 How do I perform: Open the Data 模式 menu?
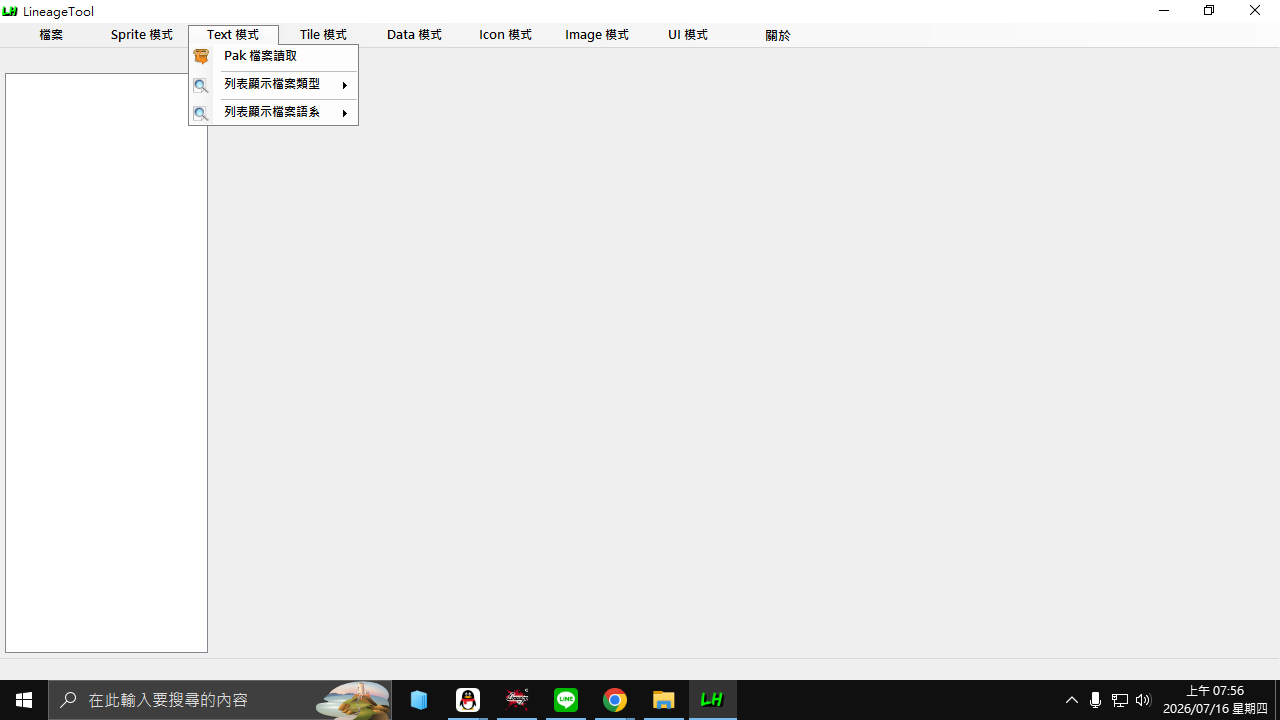point(414,35)
